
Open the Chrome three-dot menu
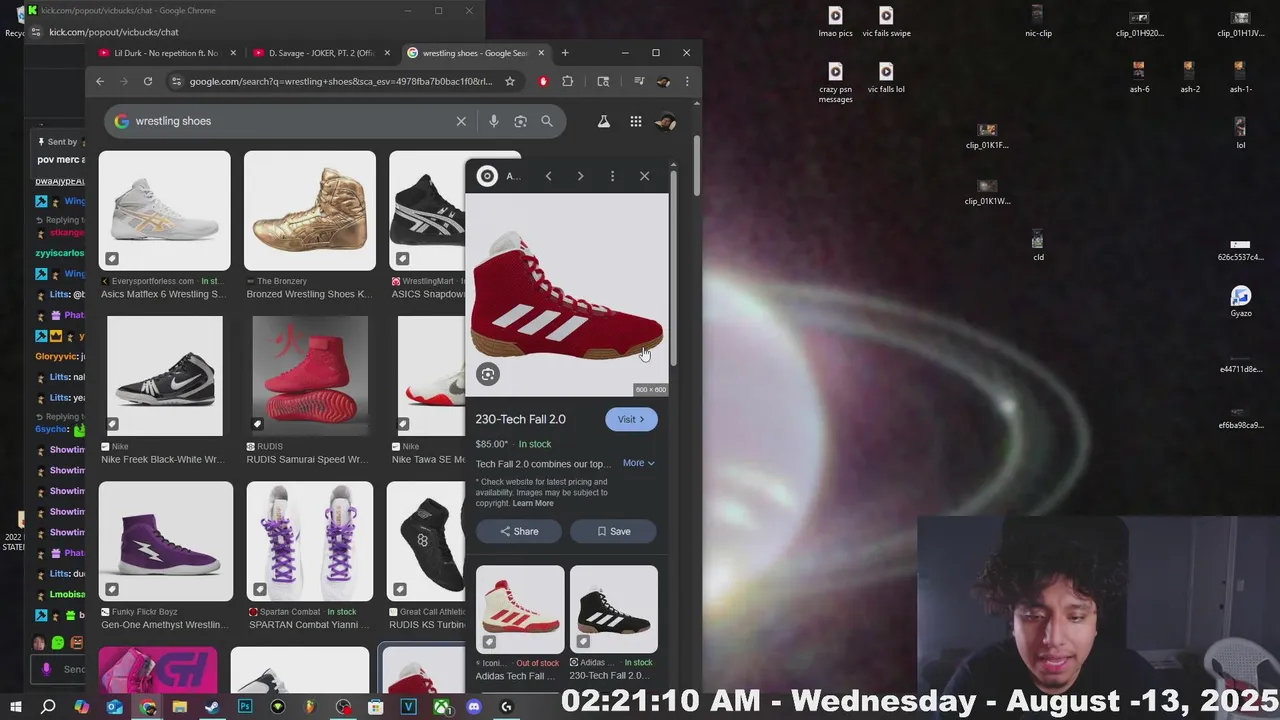click(687, 81)
